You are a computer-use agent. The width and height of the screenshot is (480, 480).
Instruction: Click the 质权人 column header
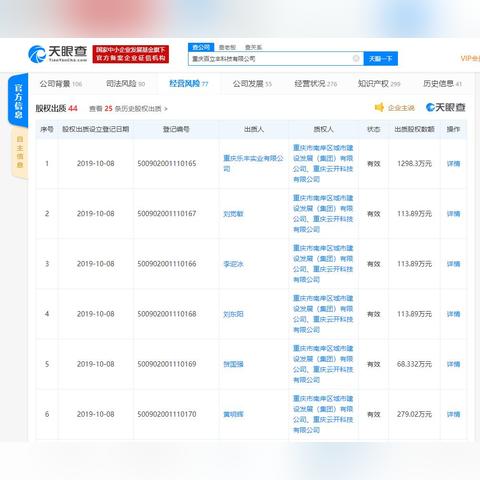point(323,129)
